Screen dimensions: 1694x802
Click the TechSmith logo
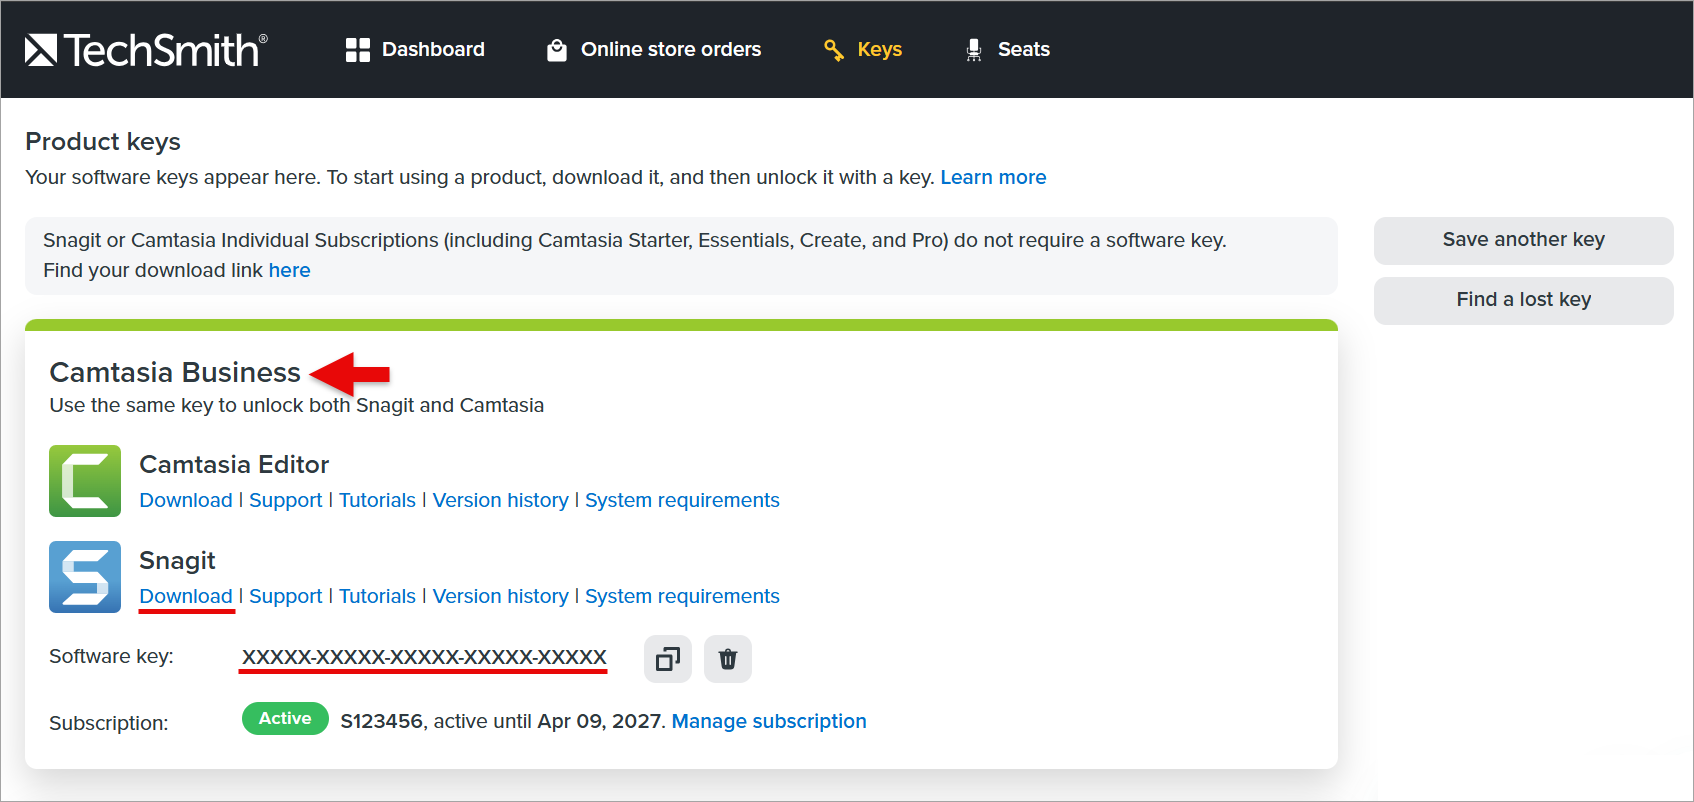click(x=146, y=50)
